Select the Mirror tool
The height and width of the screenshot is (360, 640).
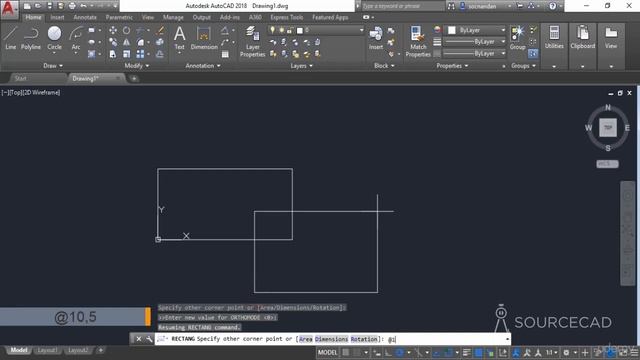pos(127,42)
